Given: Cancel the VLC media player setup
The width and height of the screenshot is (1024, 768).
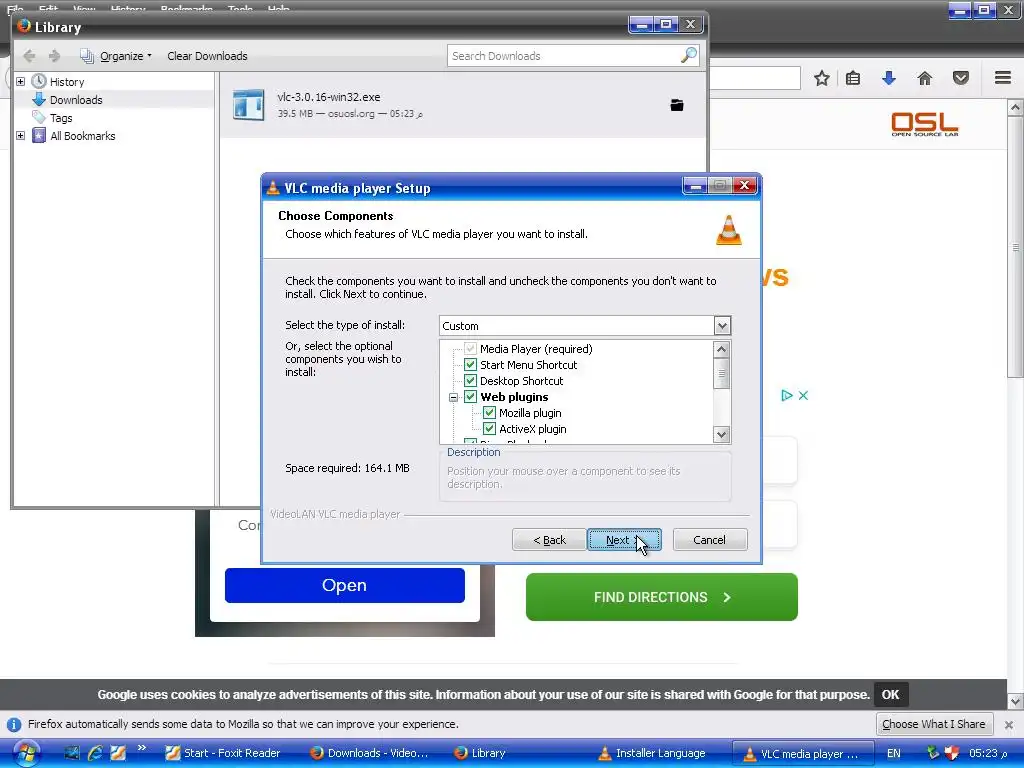Looking at the screenshot, I should 710,540.
